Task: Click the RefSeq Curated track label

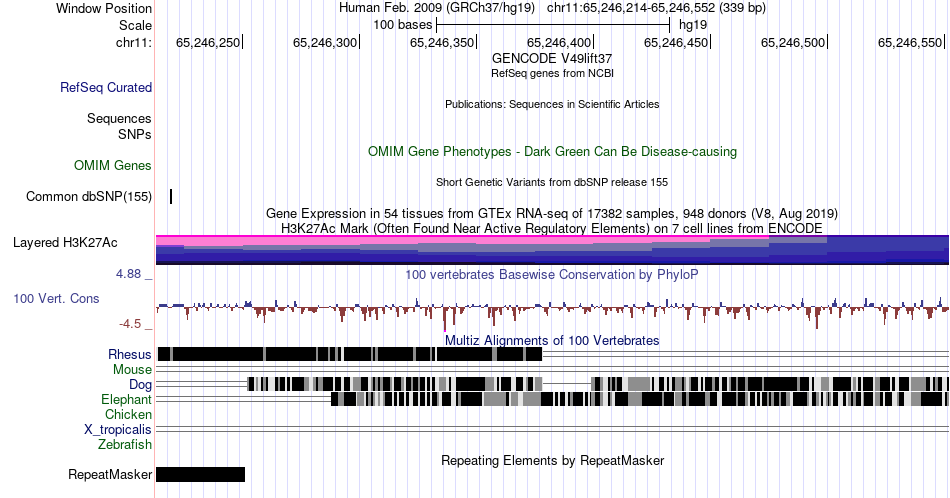Action: [106, 87]
